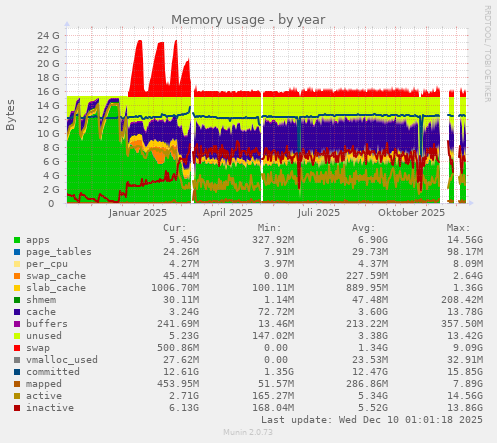Viewport: 497px width, 443px height.
Task: Click the 'unused' legend label
Action: pos(44,336)
